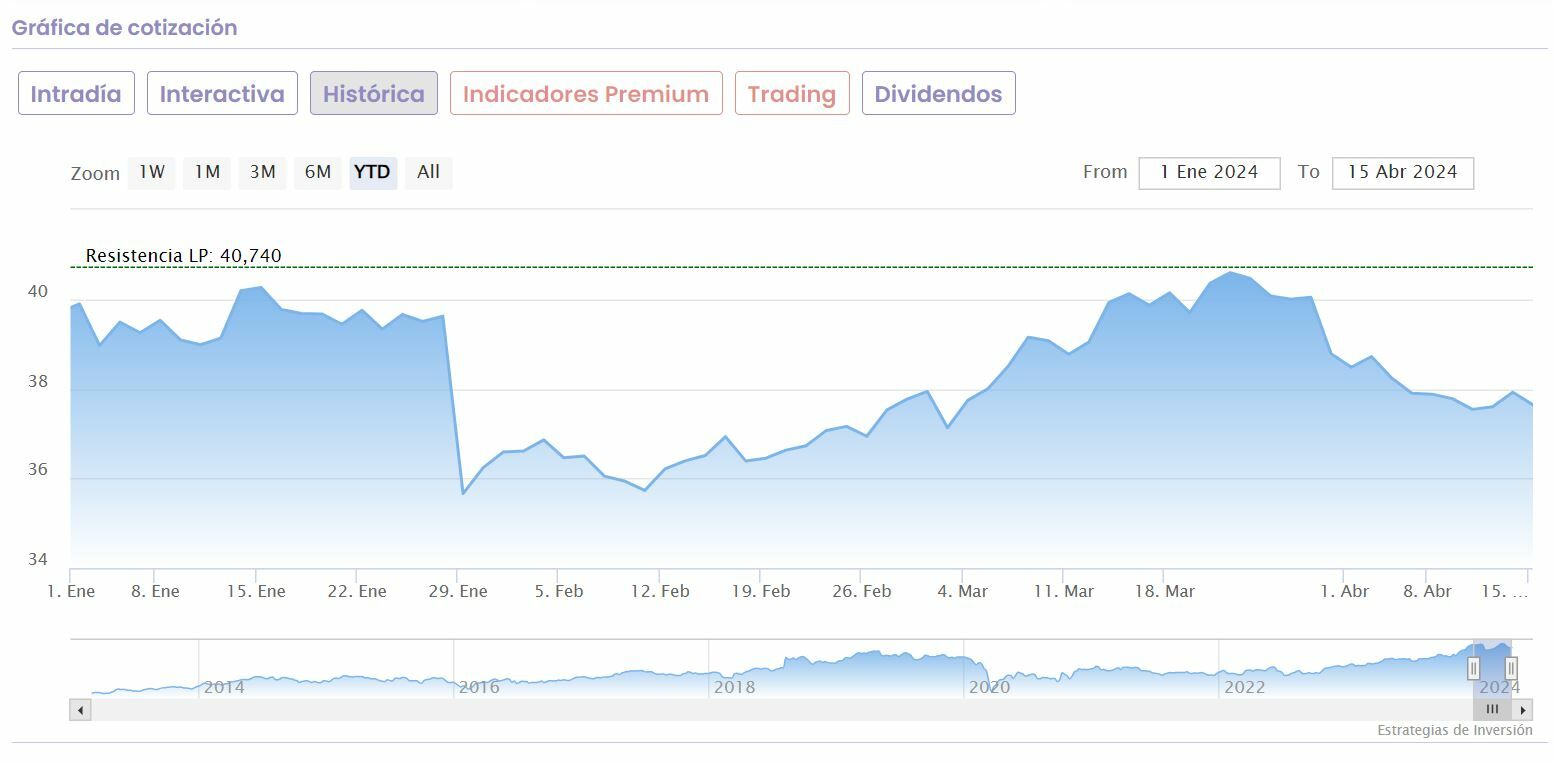Choose the 6M zoom option
1554x763 pixels.
[318, 173]
